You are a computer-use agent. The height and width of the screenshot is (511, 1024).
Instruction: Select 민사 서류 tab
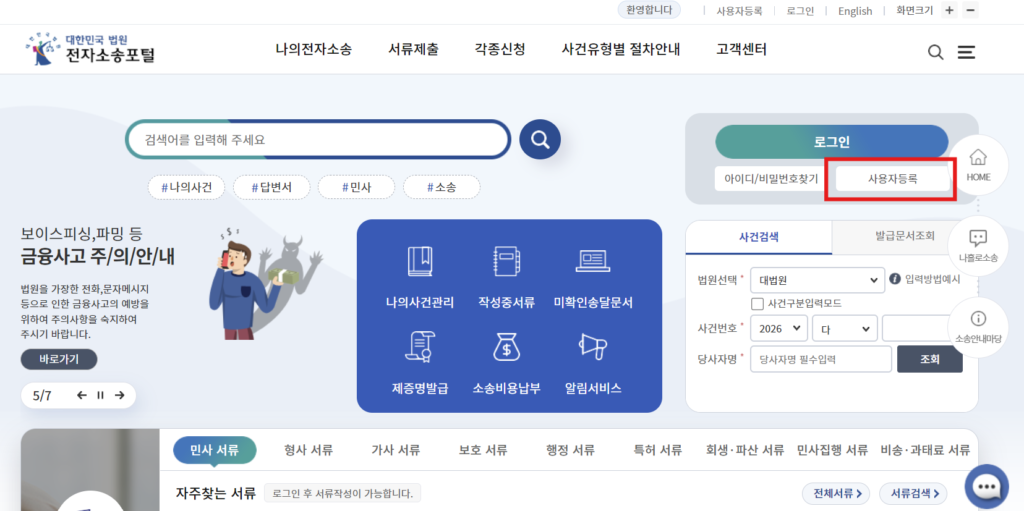coord(215,450)
